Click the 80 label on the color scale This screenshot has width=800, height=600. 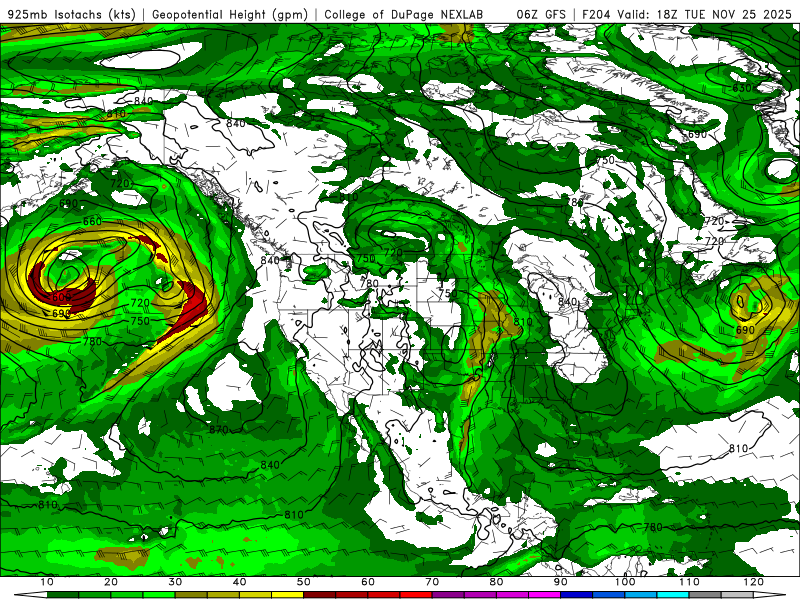[x=496, y=582]
